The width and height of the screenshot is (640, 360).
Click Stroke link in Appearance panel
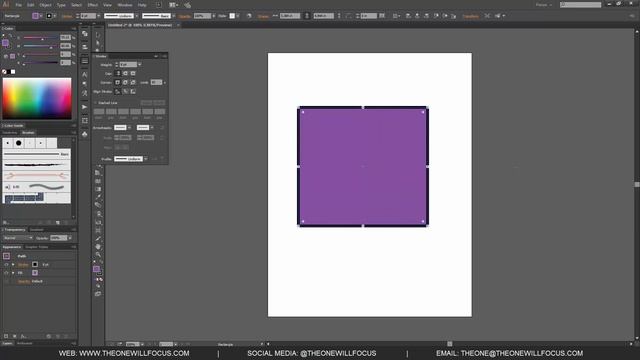23,264
